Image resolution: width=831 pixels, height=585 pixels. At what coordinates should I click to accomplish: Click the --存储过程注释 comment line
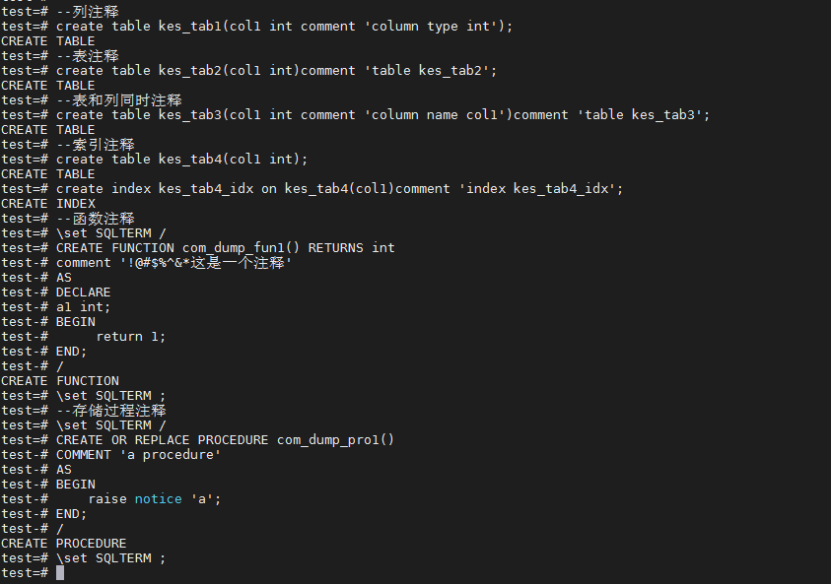[110, 411]
